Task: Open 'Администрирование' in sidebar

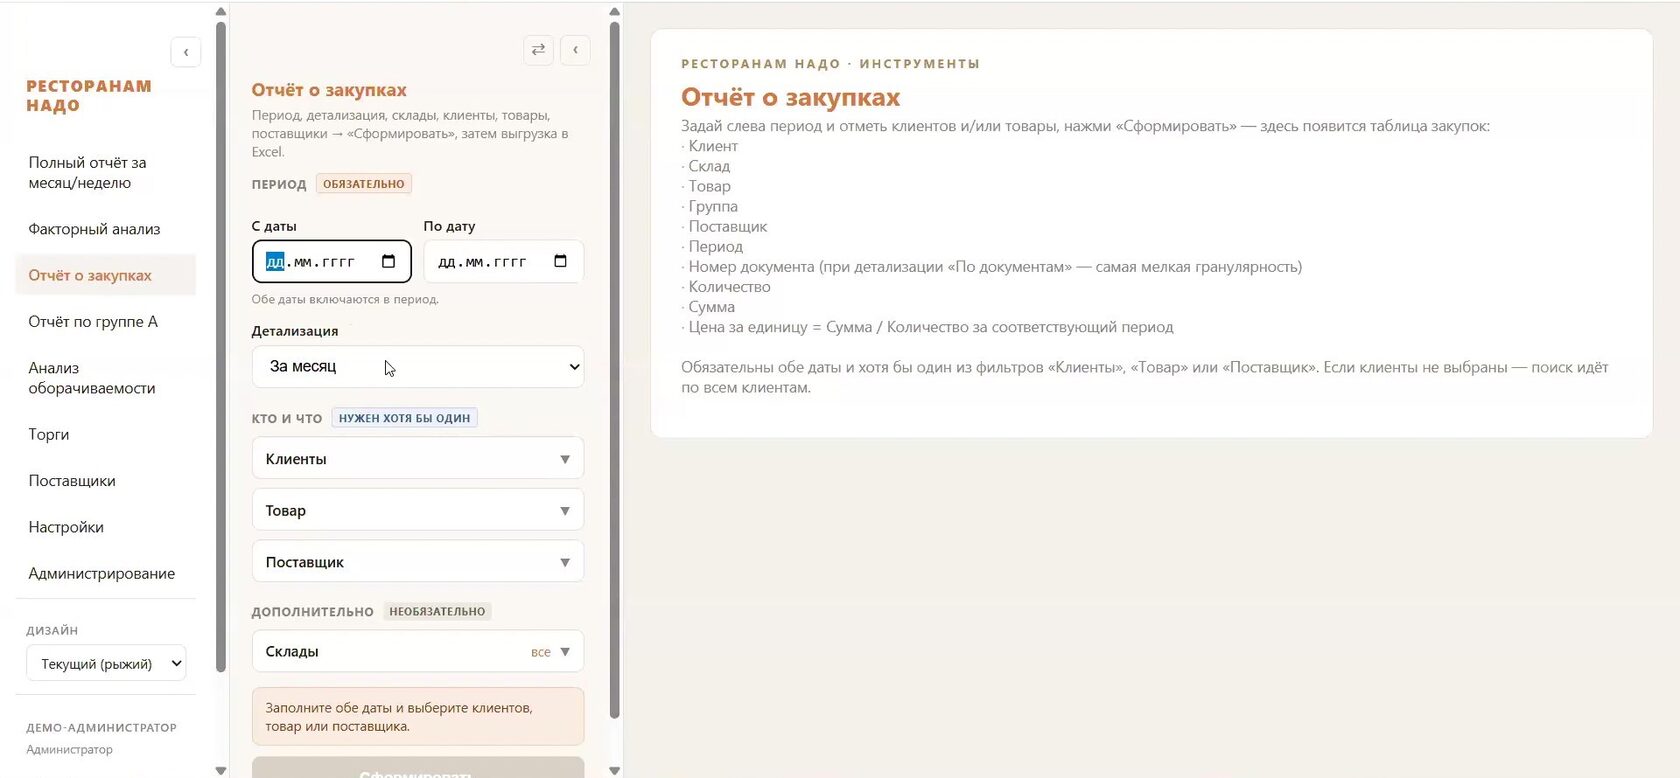Action: 105,574
